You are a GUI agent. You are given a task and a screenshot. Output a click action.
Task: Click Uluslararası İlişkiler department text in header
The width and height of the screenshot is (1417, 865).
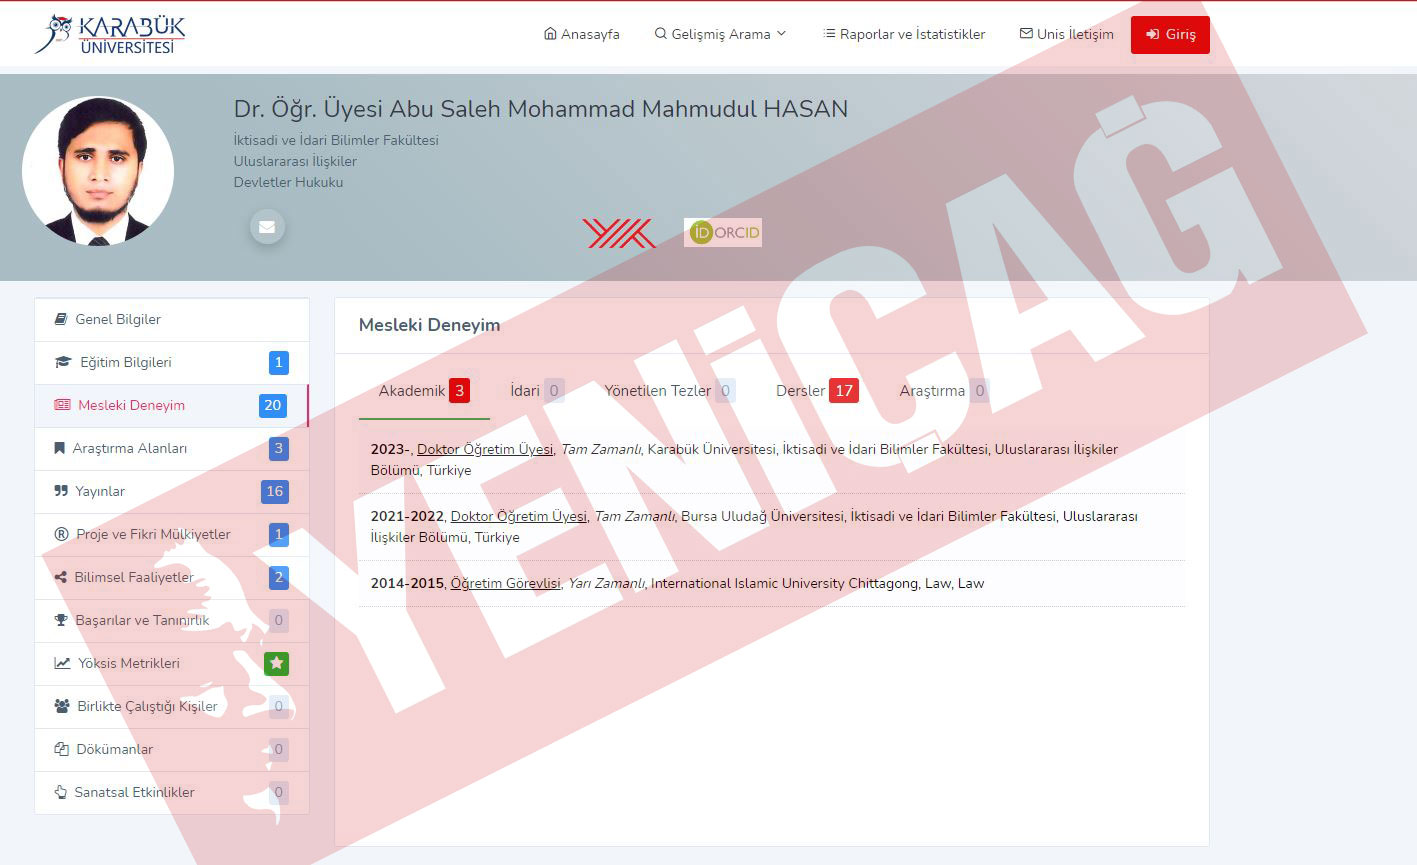(x=295, y=161)
